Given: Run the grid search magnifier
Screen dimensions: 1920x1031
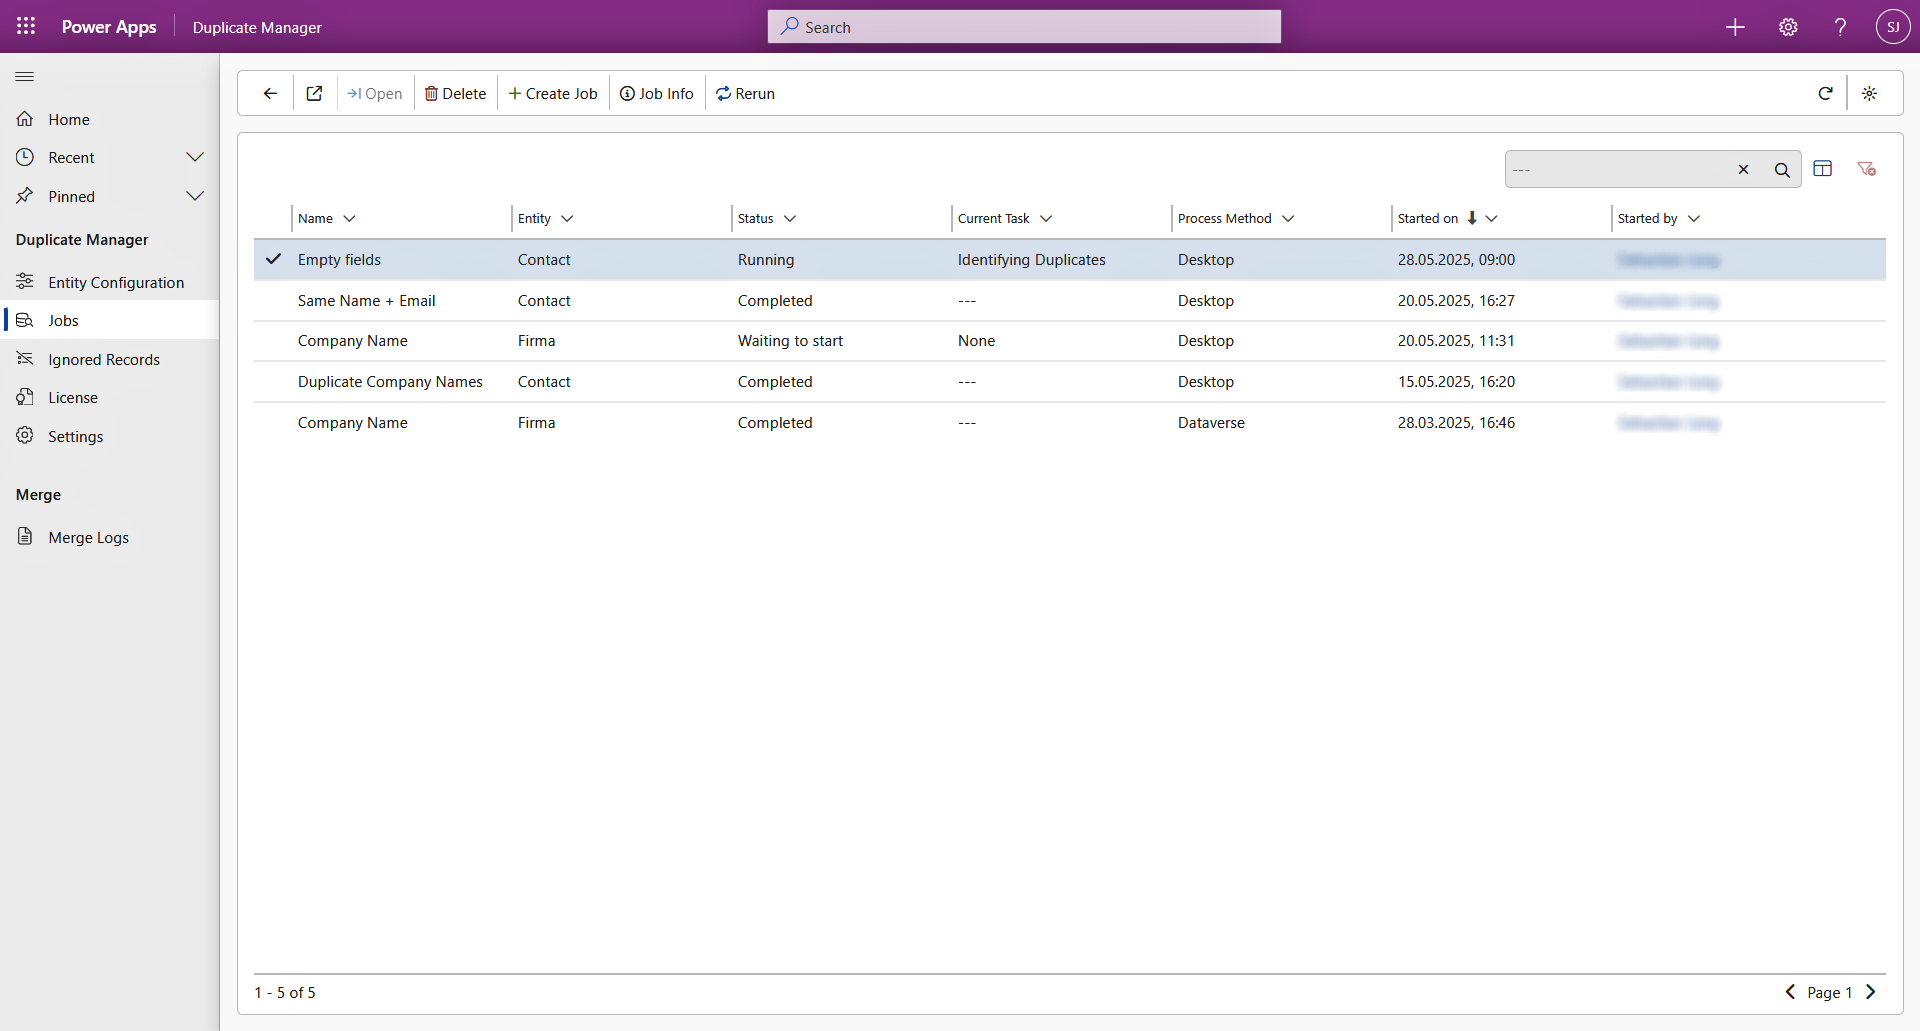Looking at the screenshot, I should point(1782,170).
